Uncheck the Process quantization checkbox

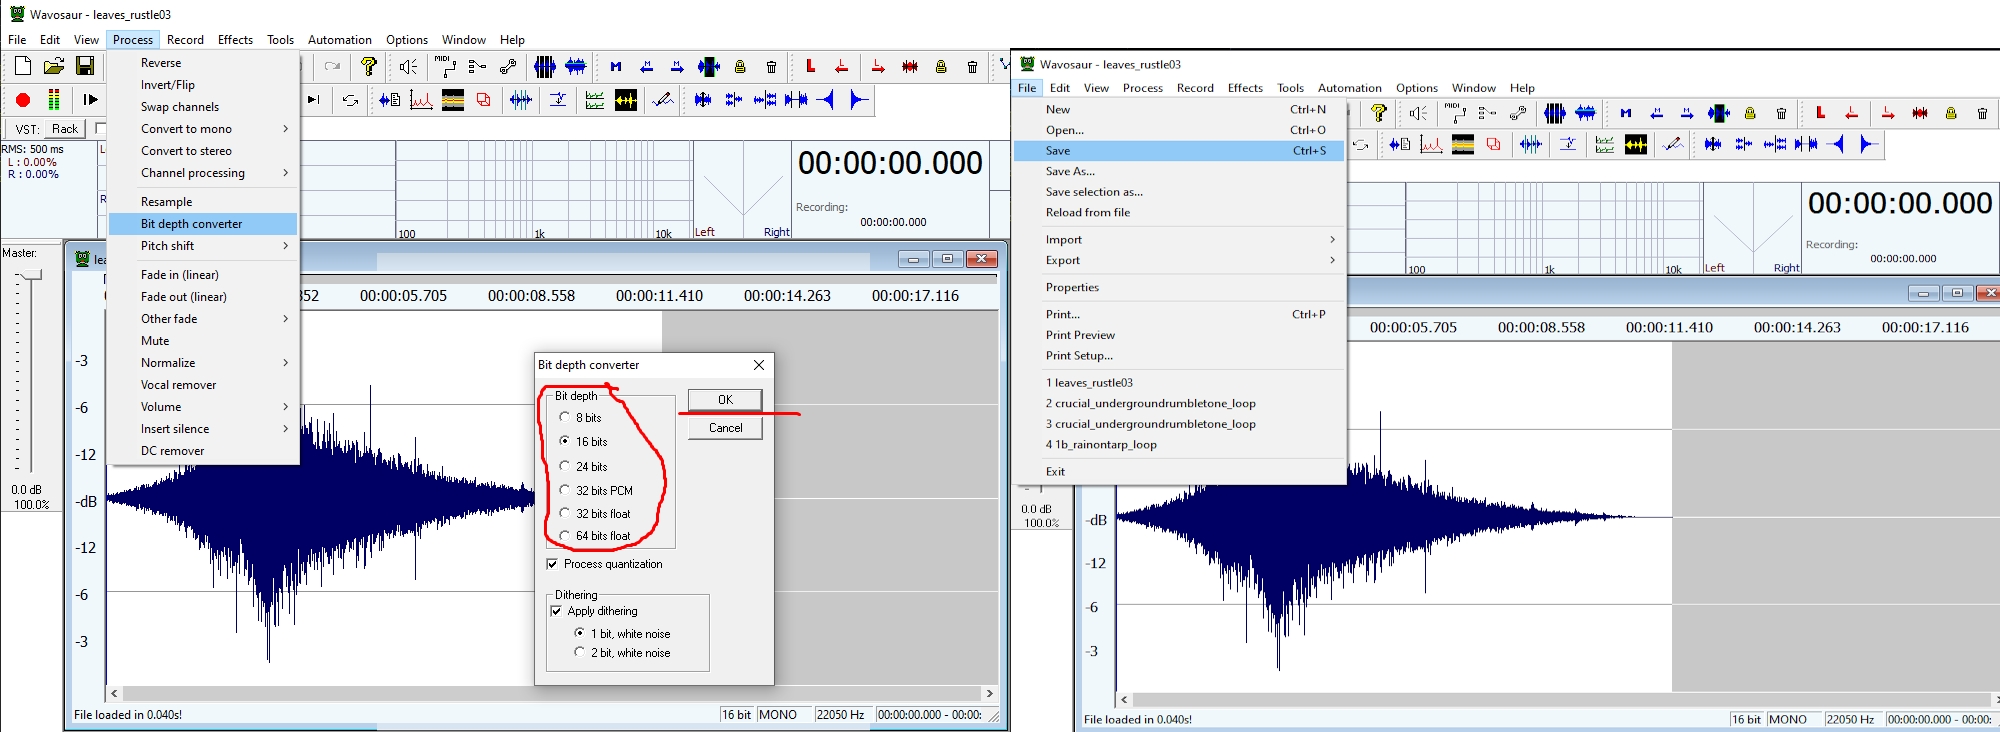552,564
